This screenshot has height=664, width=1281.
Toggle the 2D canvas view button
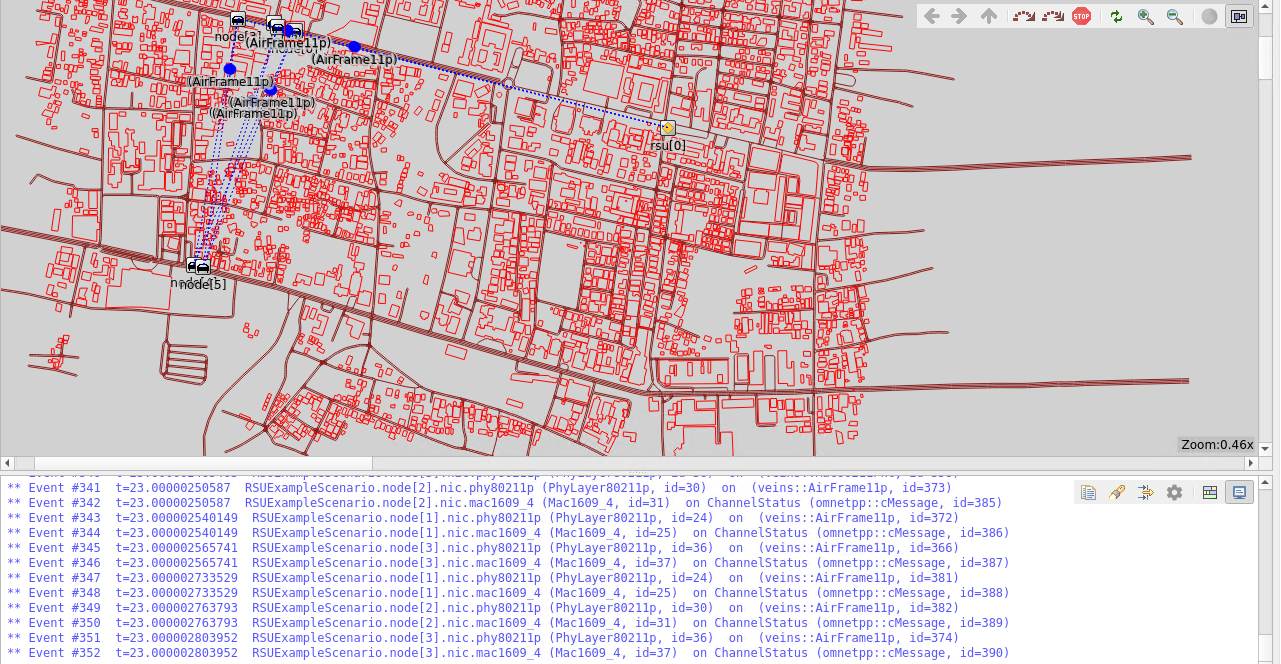click(x=1239, y=16)
